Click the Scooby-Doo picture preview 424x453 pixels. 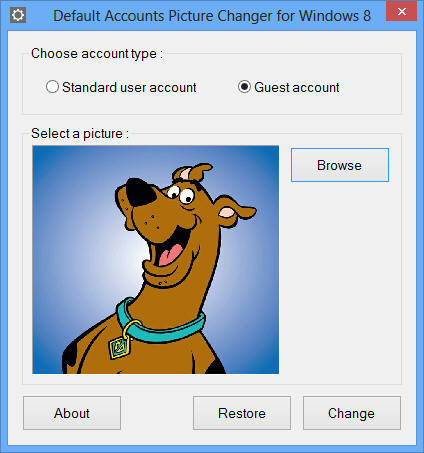tap(156, 260)
